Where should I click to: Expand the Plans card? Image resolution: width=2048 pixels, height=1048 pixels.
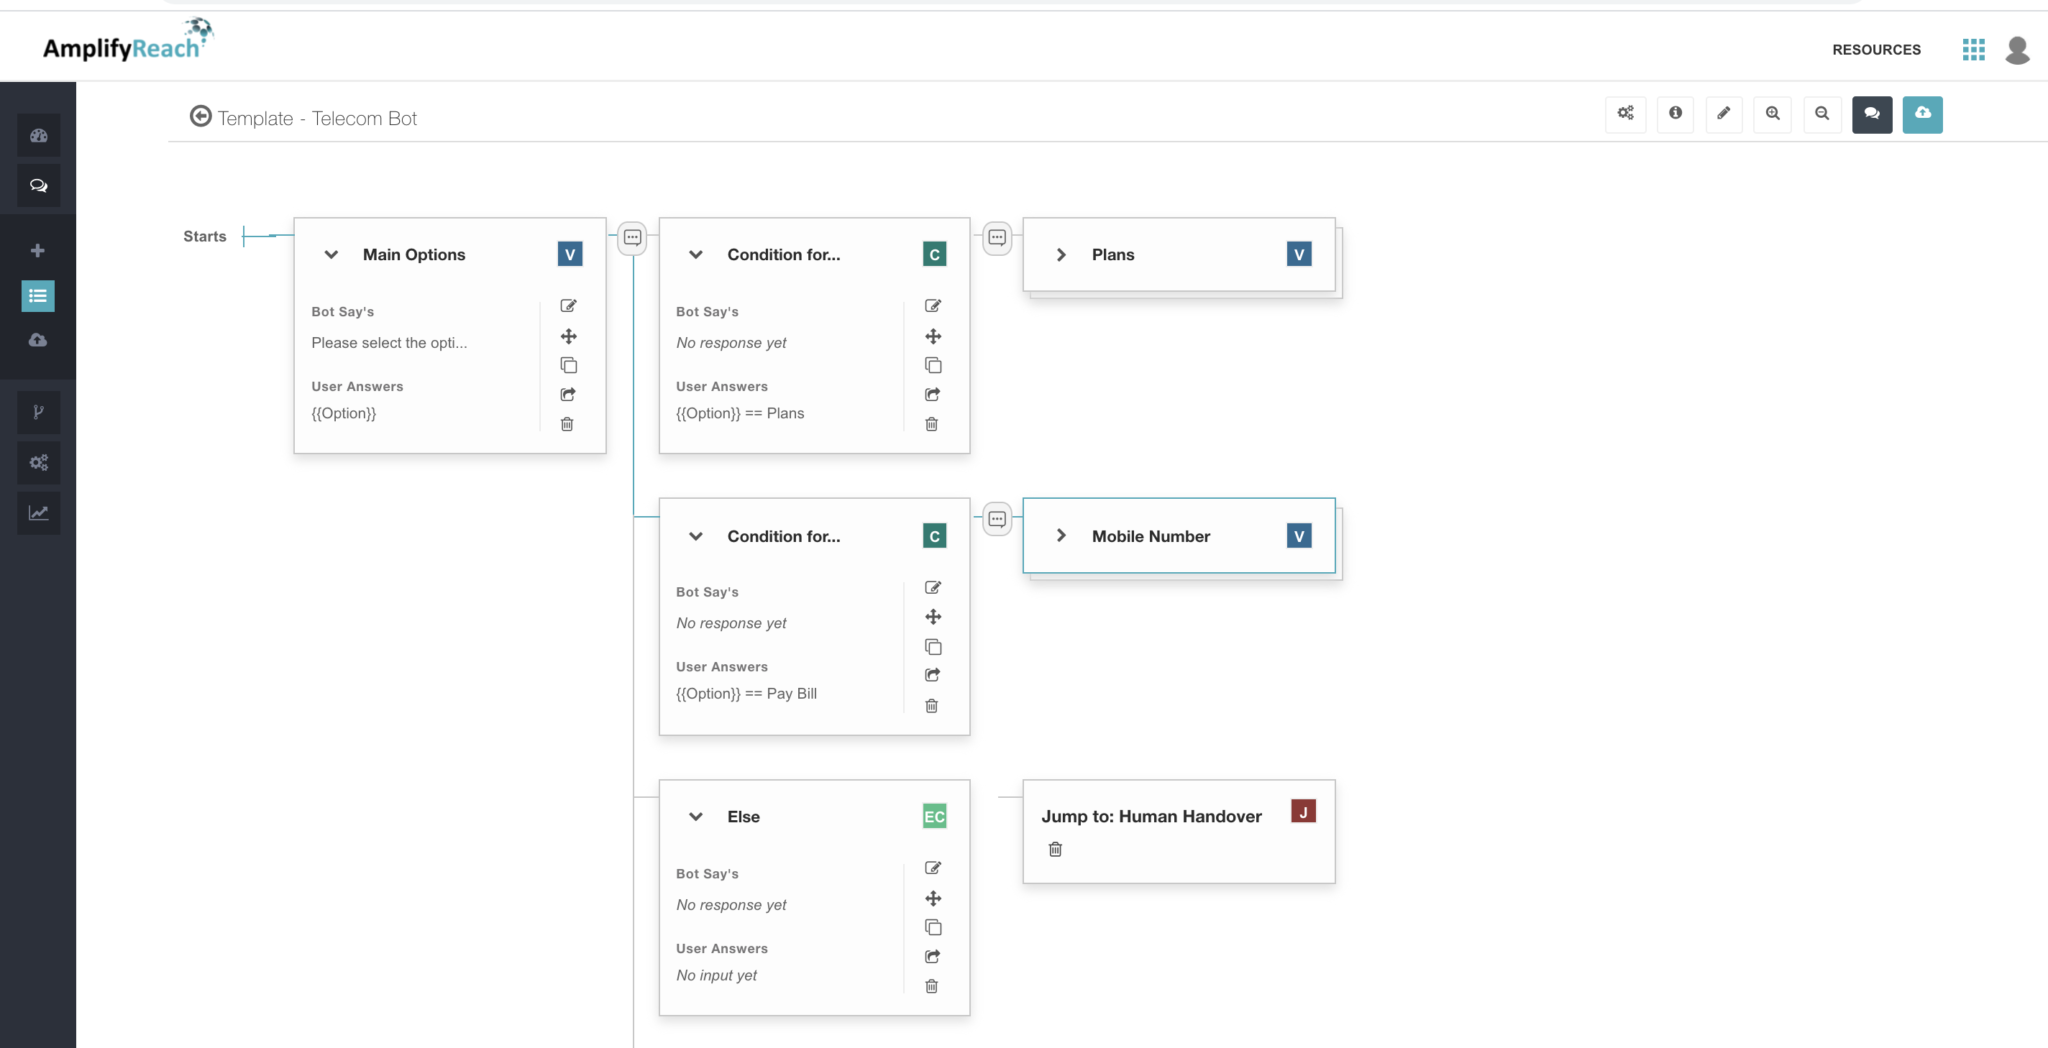(x=1061, y=255)
